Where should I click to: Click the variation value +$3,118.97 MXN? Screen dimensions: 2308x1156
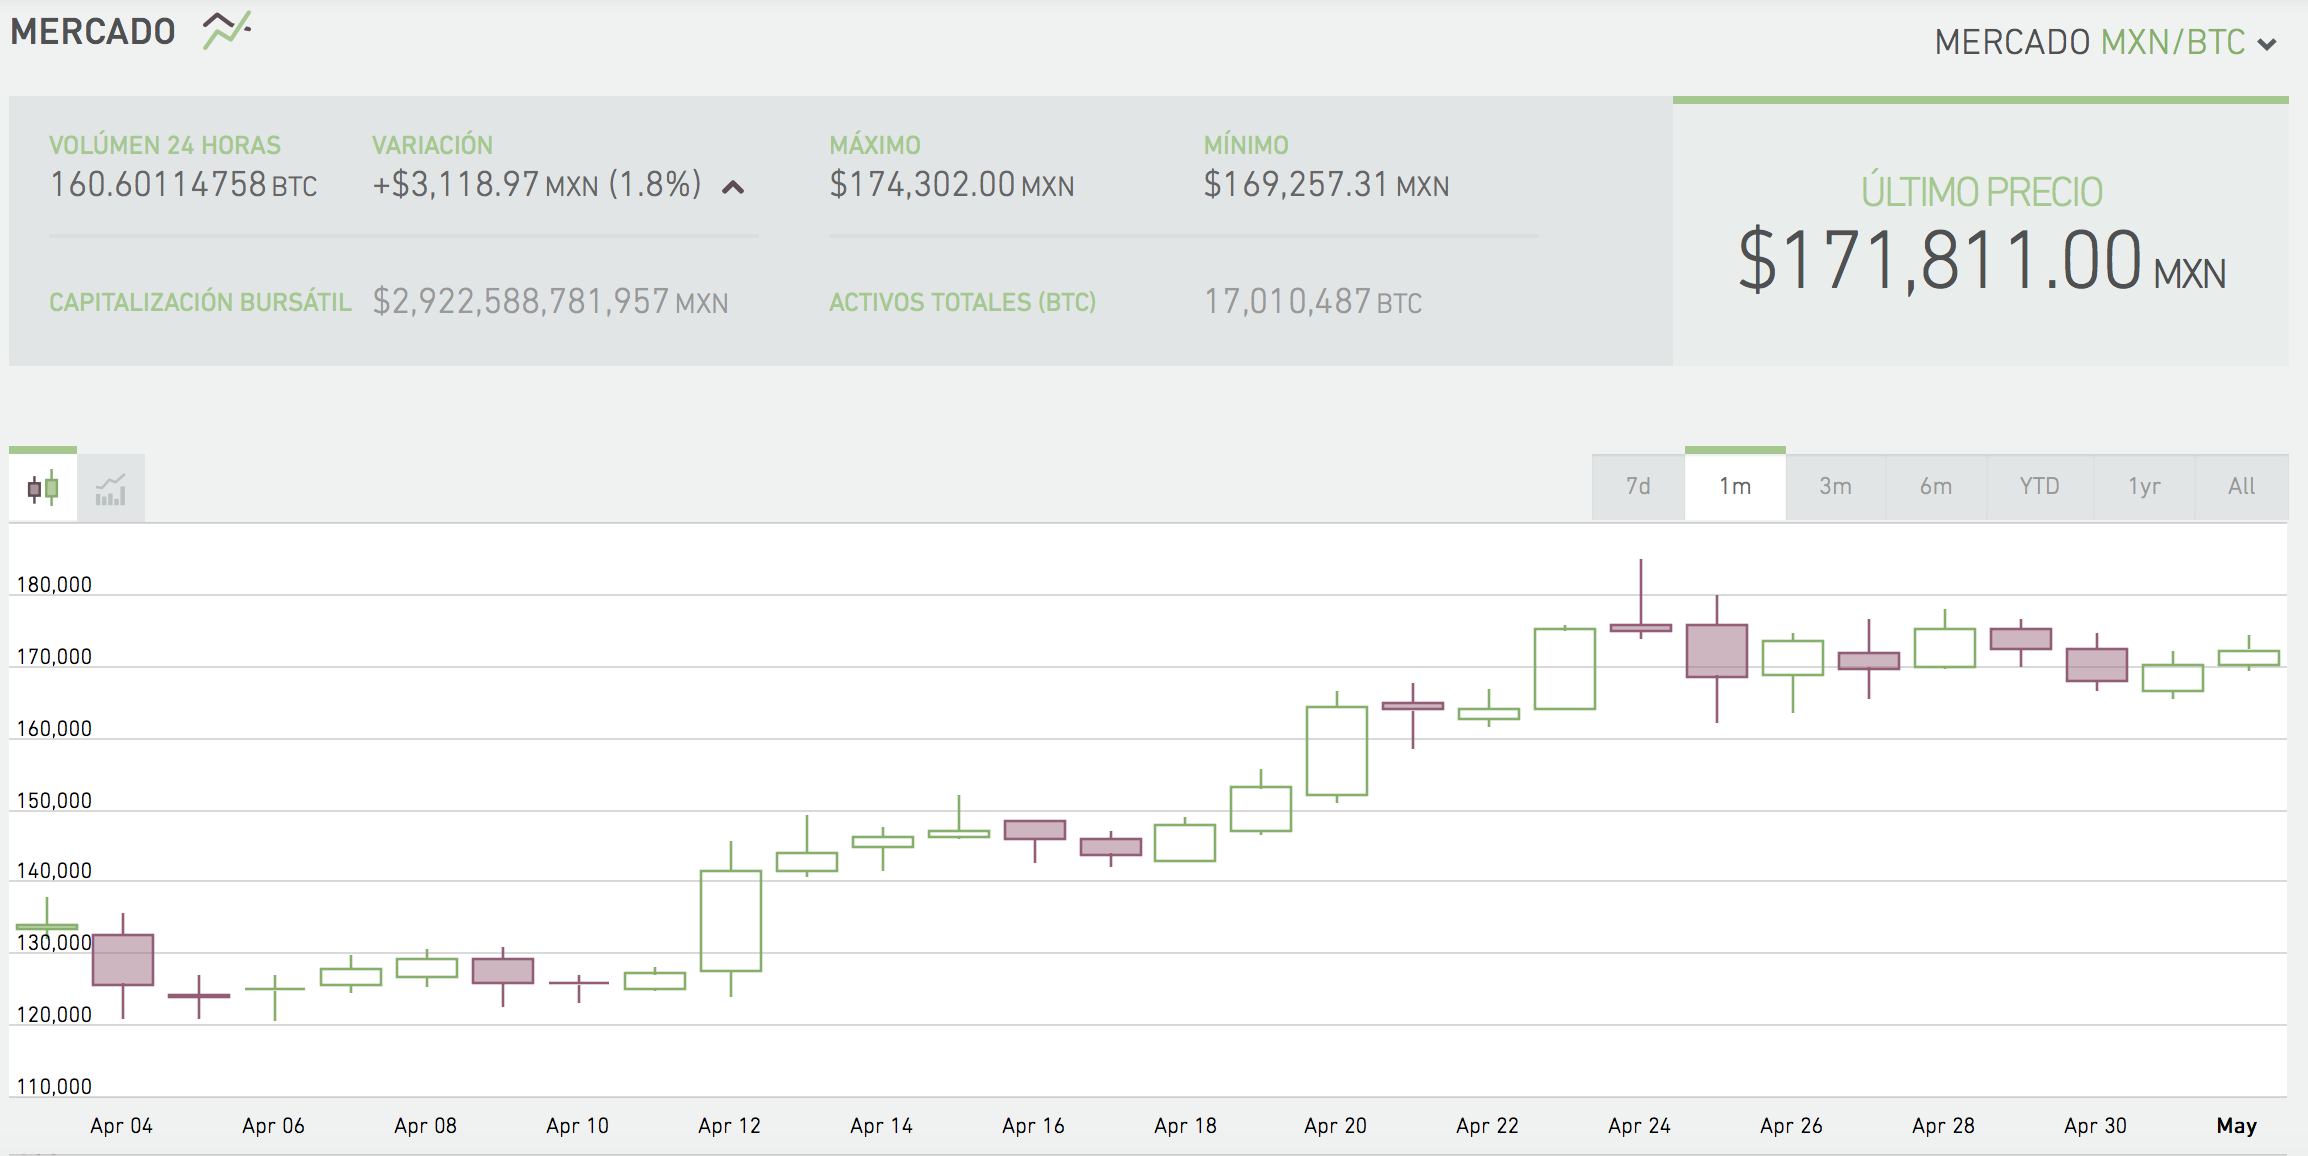(485, 185)
